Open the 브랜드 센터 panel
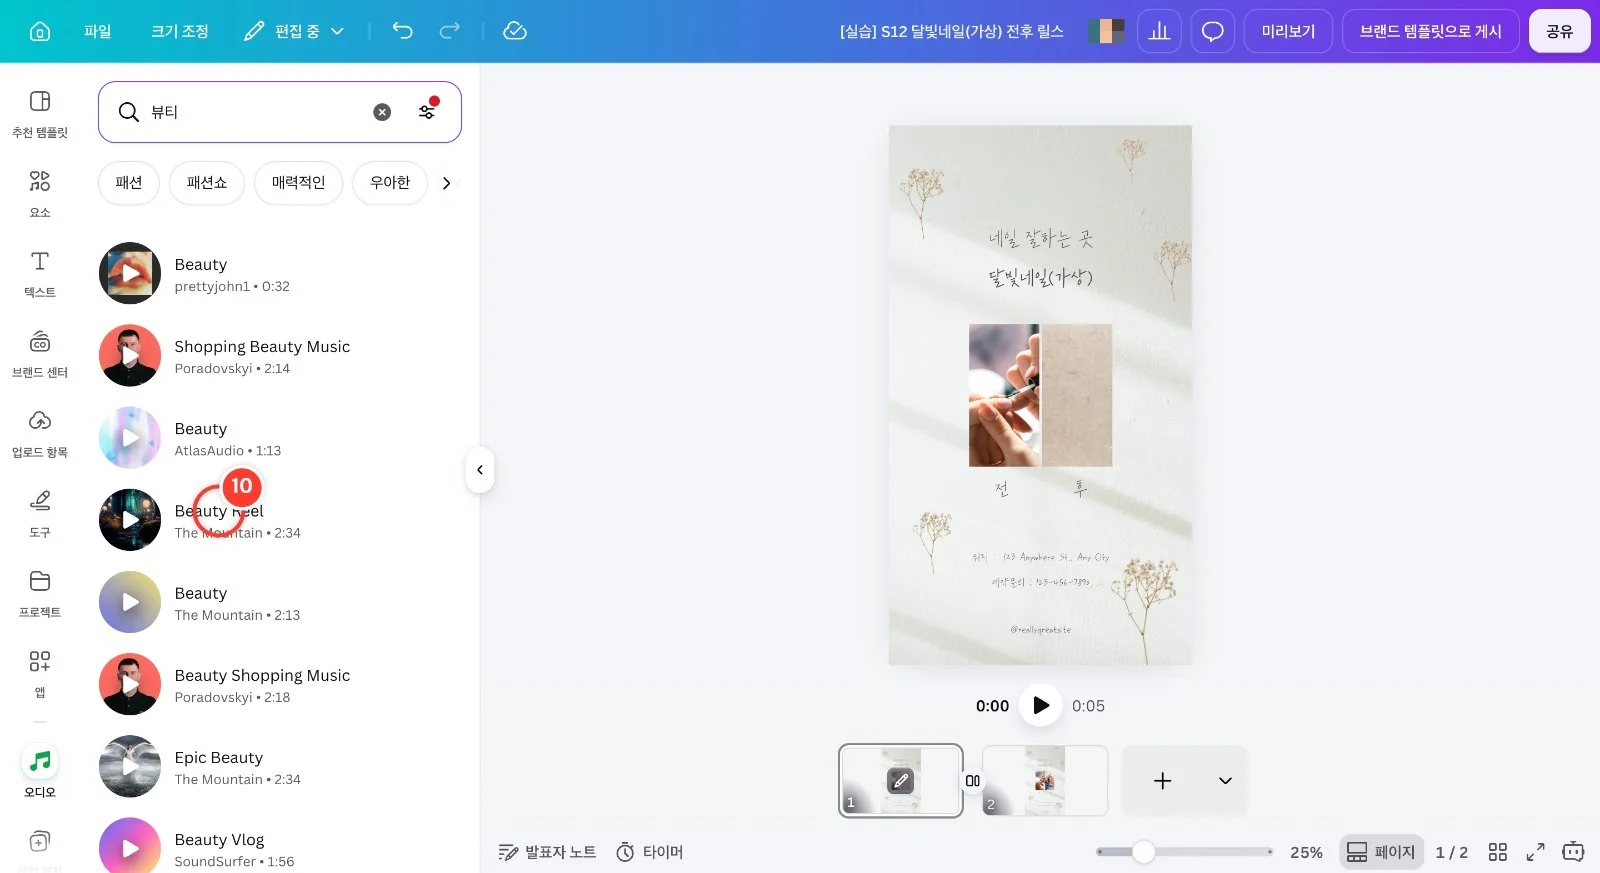The image size is (1600, 873). pyautogui.click(x=40, y=354)
